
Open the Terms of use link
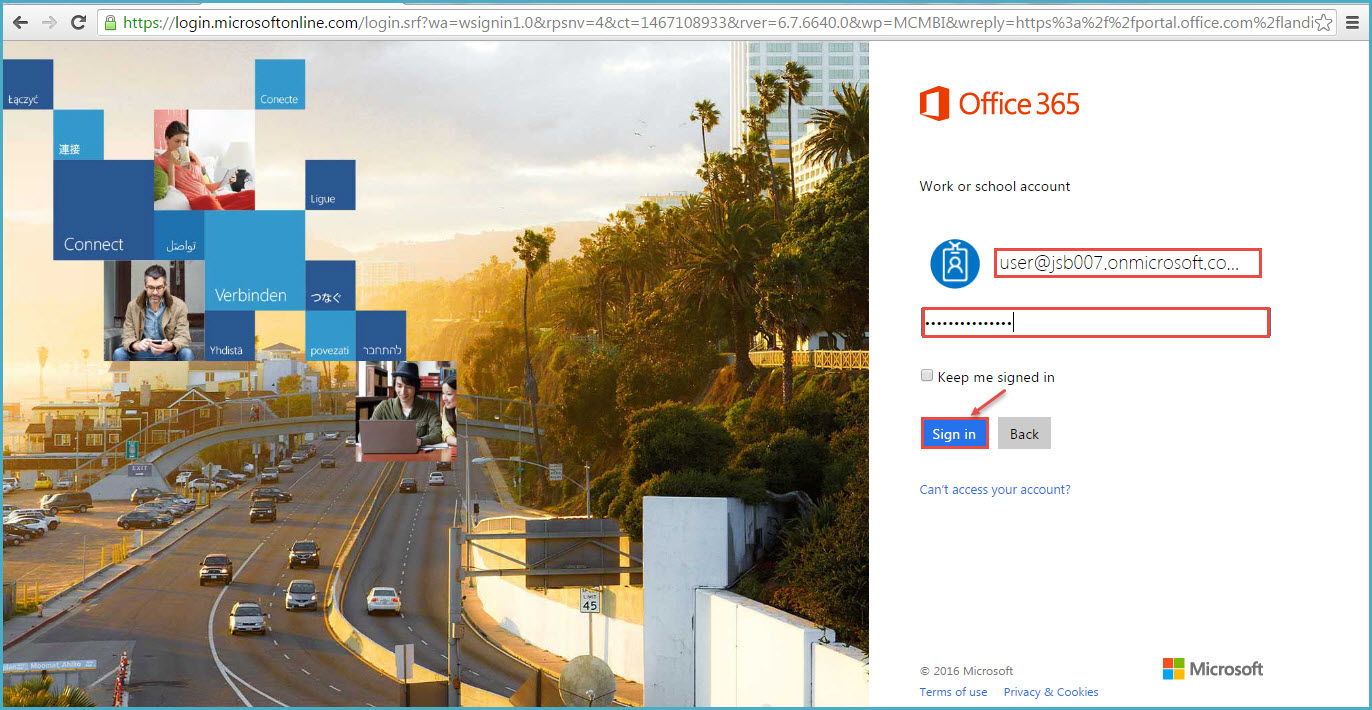953,692
